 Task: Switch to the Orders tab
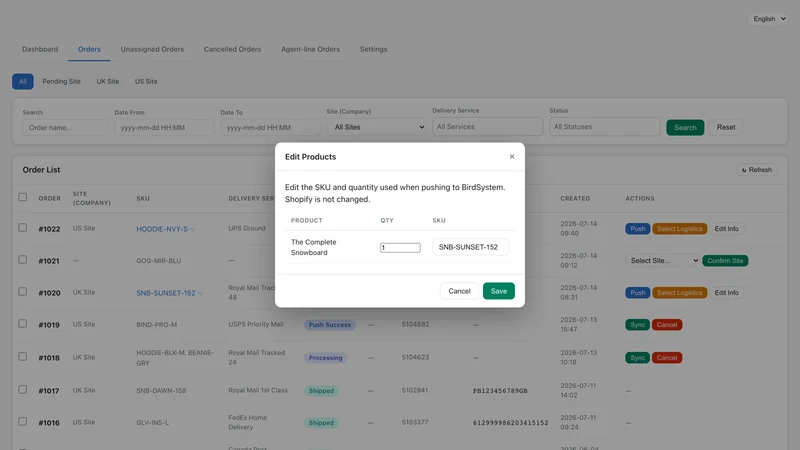89,49
